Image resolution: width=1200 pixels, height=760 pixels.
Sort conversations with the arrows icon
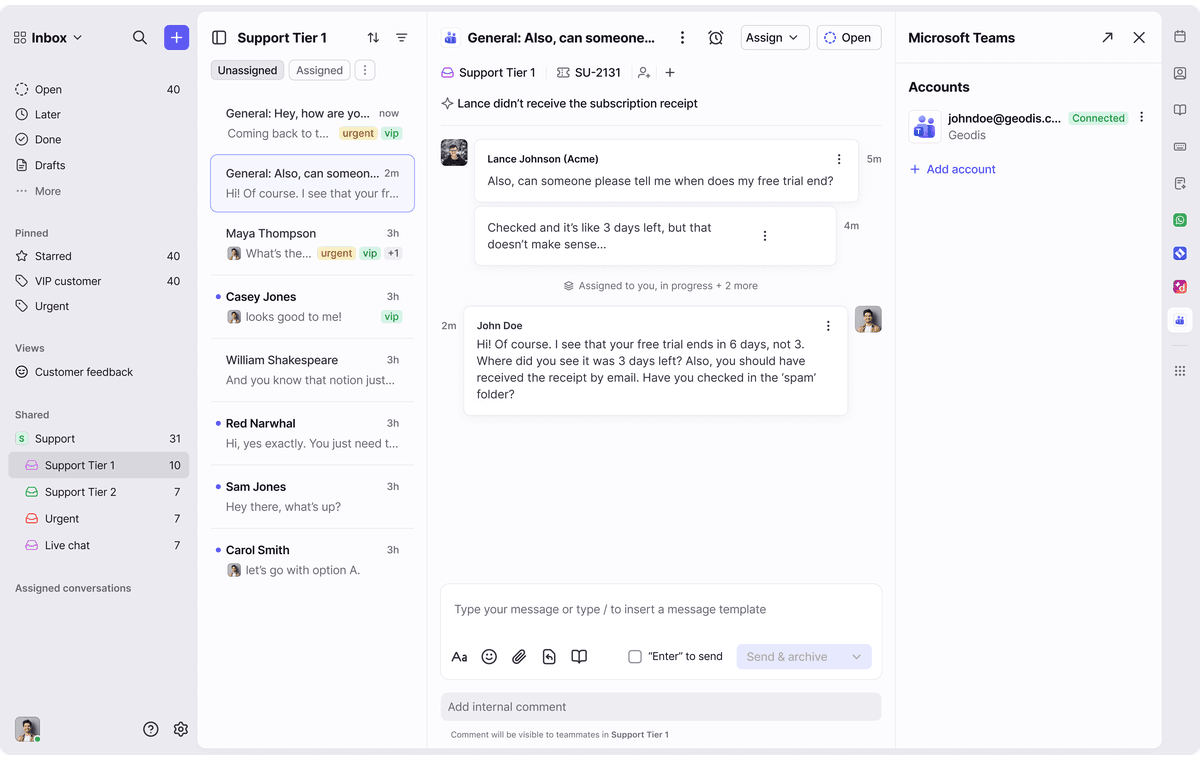373,38
